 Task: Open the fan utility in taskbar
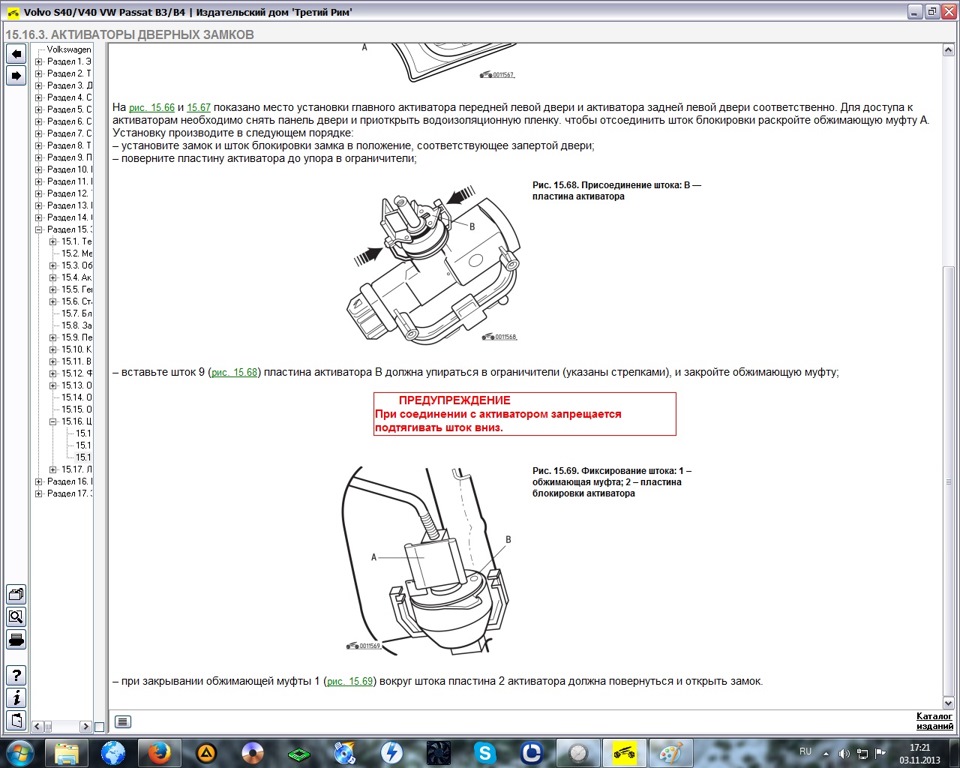pyautogui.click(x=438, y=753)
